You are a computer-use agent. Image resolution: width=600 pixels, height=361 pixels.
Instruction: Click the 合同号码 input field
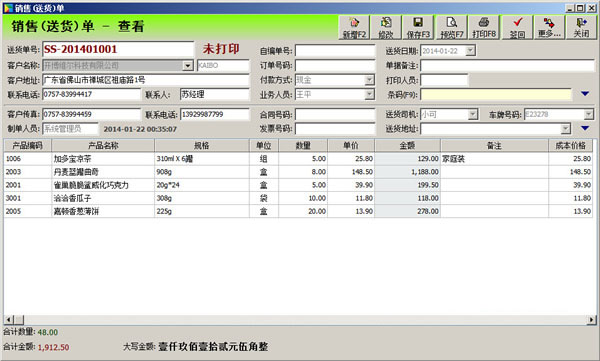point(335,114)
